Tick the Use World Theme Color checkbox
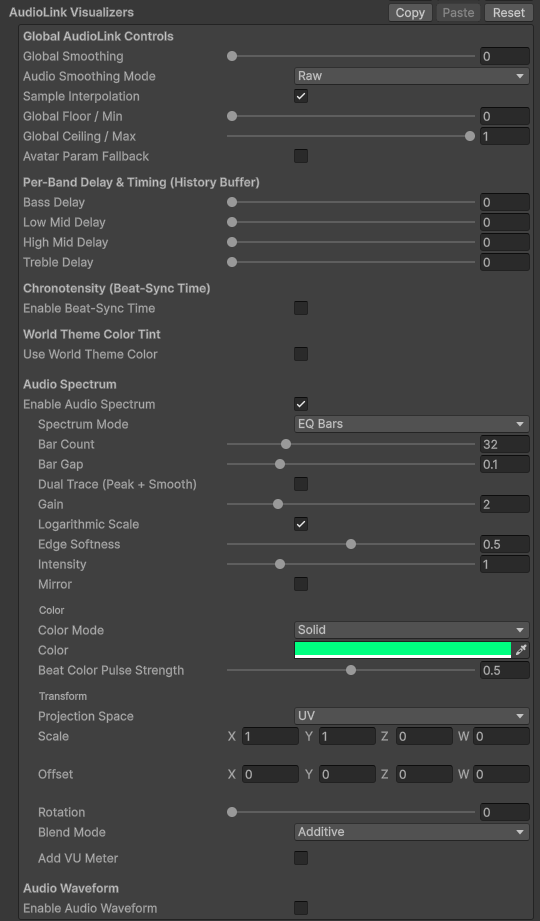The height and width of the screenshot is (921, 540). tap(301, 354)
